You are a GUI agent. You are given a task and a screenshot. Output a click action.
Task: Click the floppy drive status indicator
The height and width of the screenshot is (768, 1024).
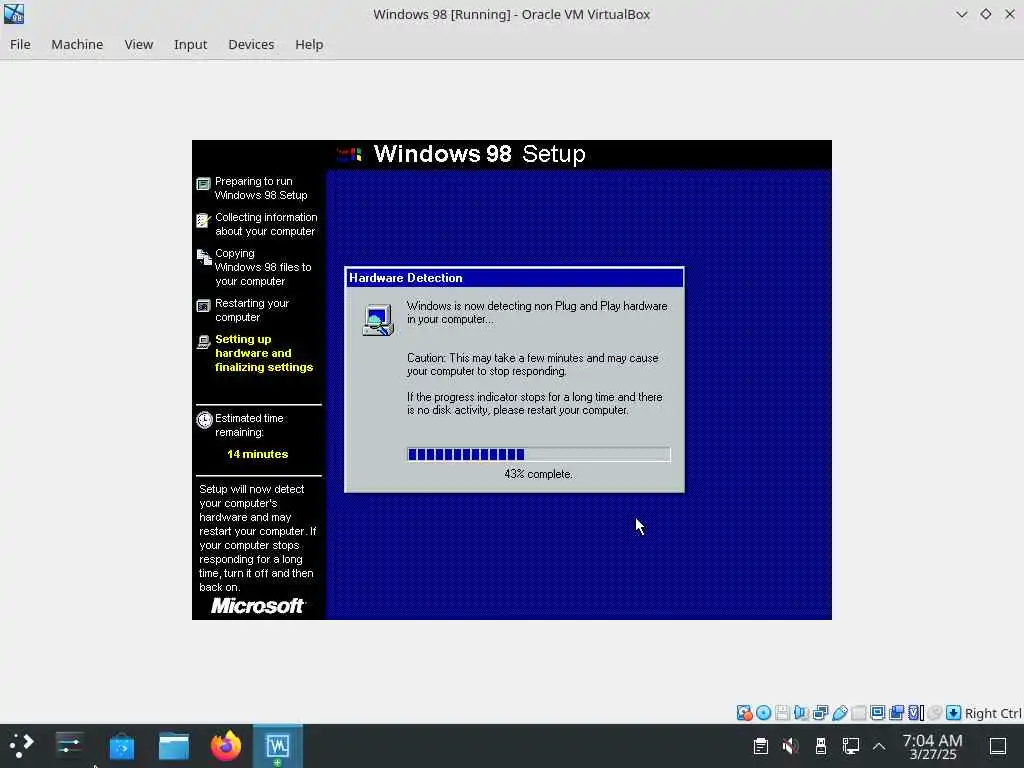point(782,712)
